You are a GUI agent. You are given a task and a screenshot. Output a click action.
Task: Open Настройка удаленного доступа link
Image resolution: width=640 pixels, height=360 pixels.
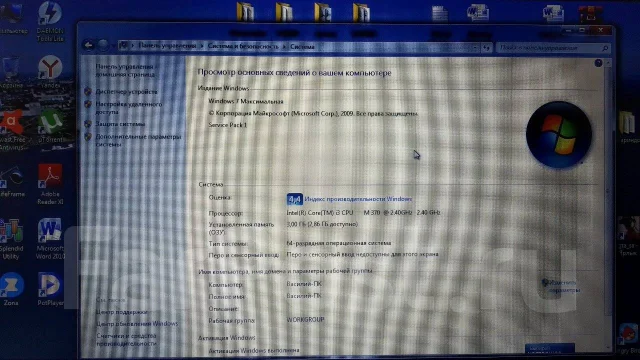(x=129, y=108)
